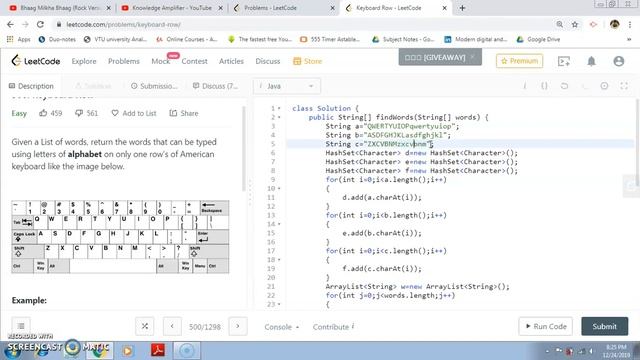This screenshot has height=360, width=640.
Task: Click the keyboard layout image
Action: coord(120,237)
